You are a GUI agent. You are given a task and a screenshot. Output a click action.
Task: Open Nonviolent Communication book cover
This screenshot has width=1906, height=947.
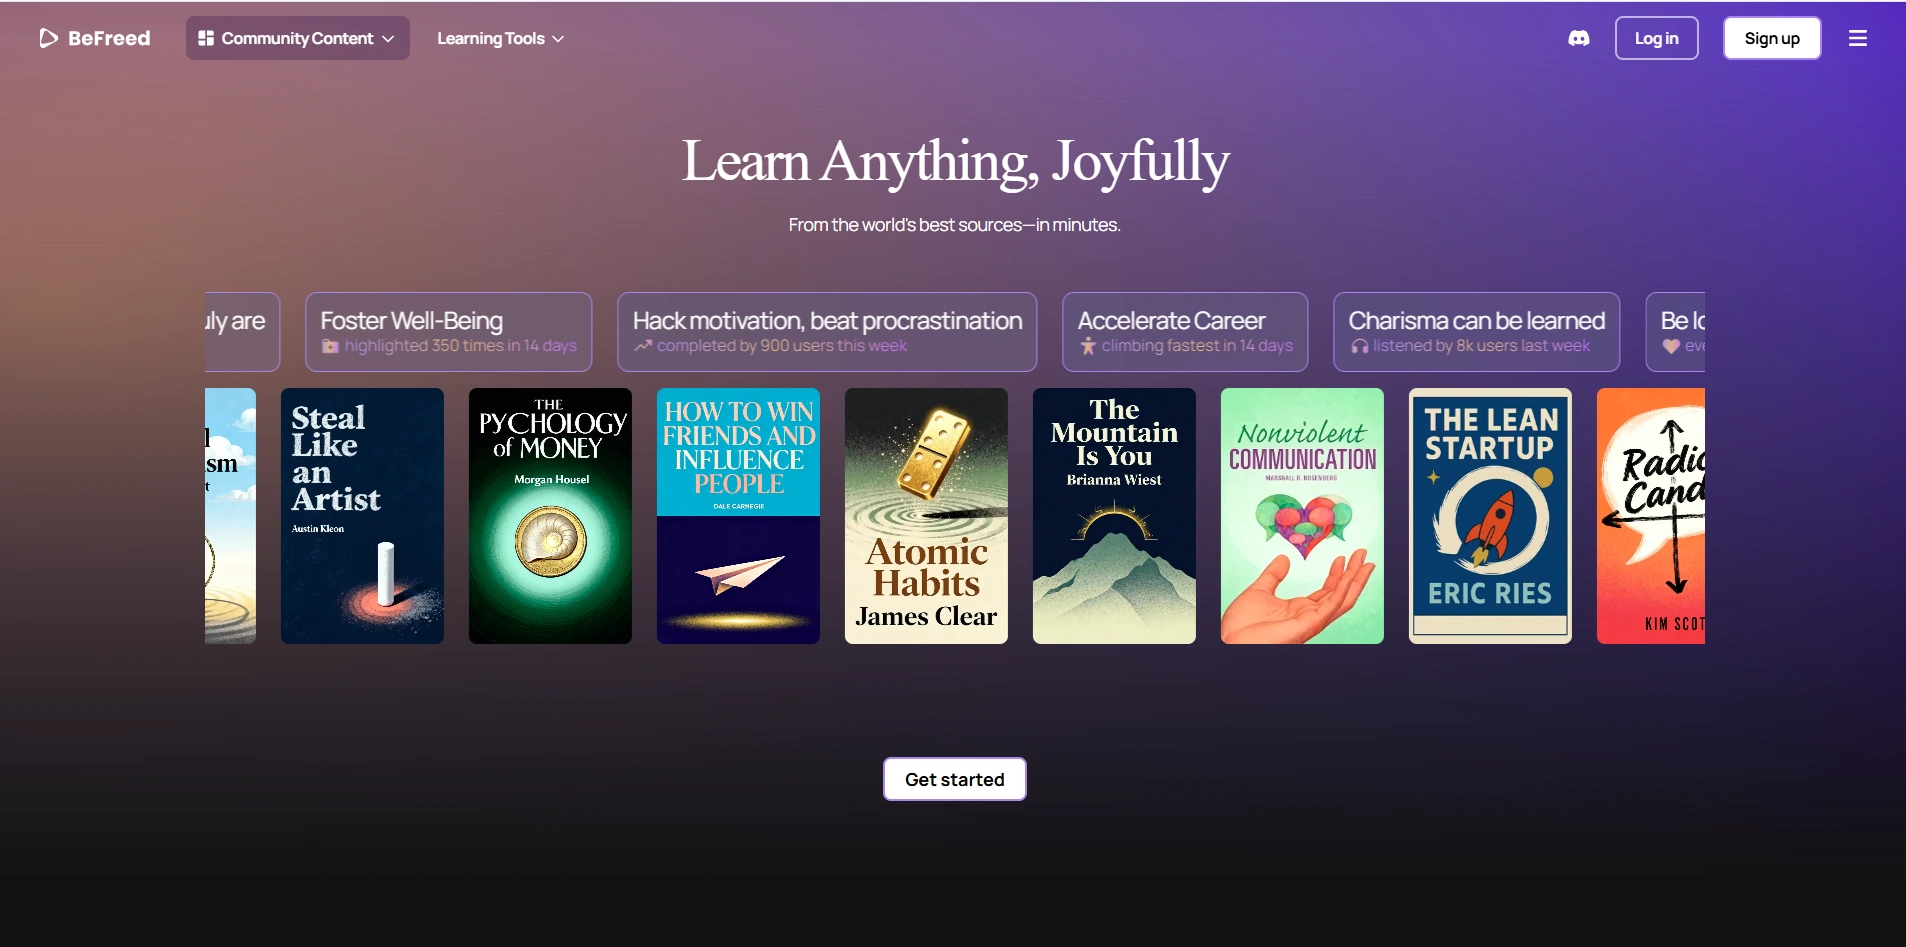[1302, 516]
